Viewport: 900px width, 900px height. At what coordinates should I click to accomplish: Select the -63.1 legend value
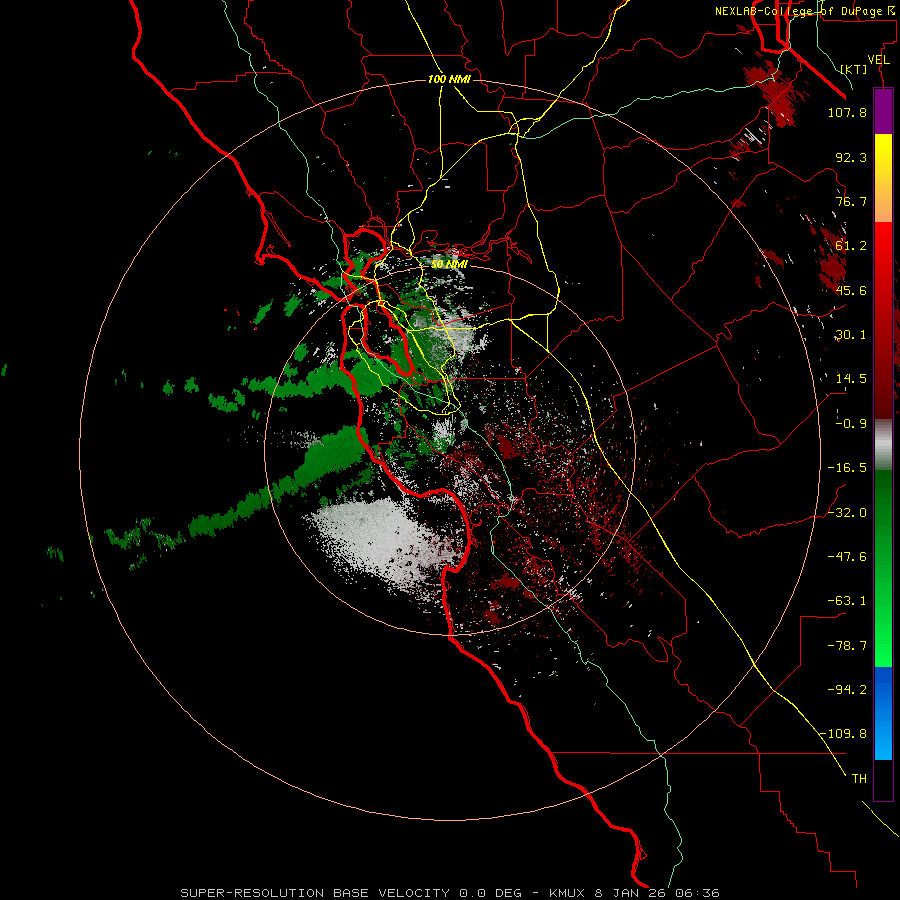point(847,601)
